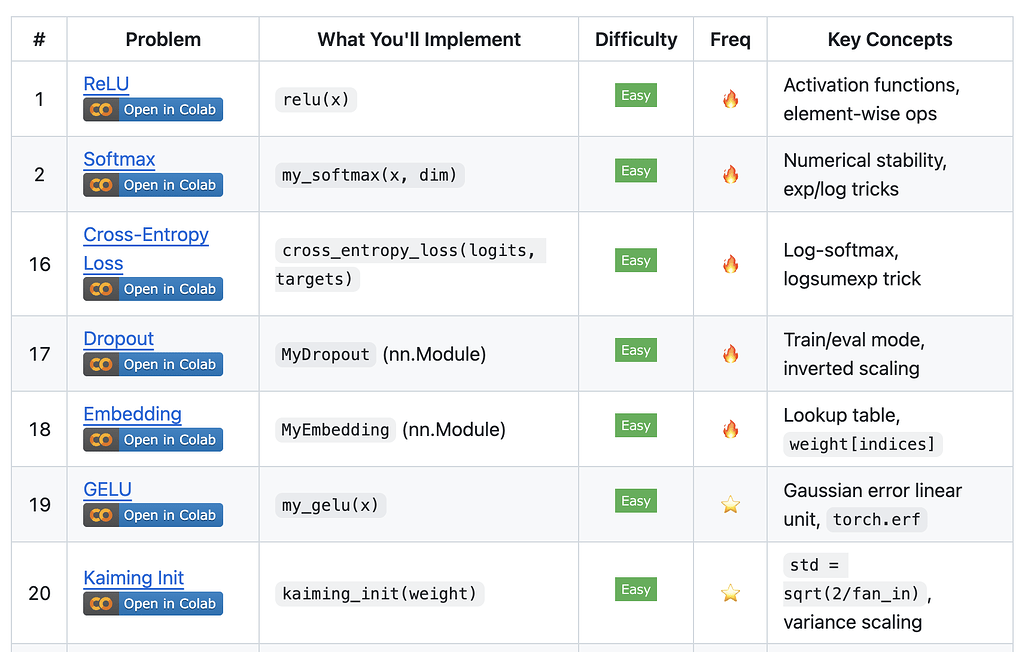This screenshot has width=1028, height=652.
Task: Click Open in Colab badge for Kaiming Init
Action: (x=153, y=603)
